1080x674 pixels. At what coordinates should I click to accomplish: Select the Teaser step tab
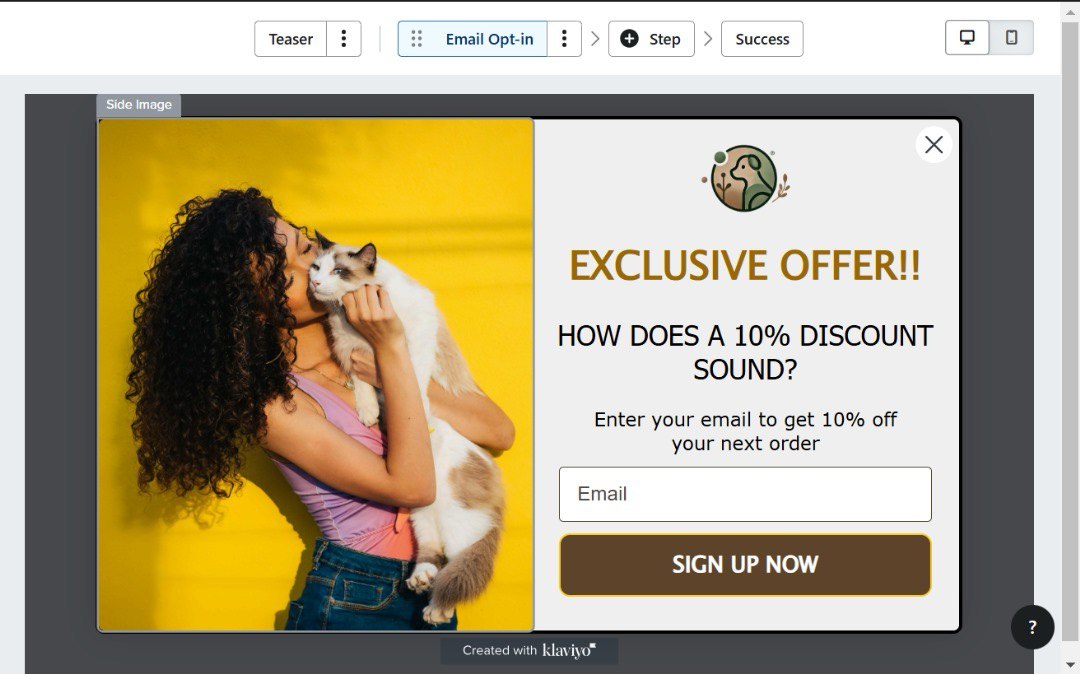pos(291,39)
